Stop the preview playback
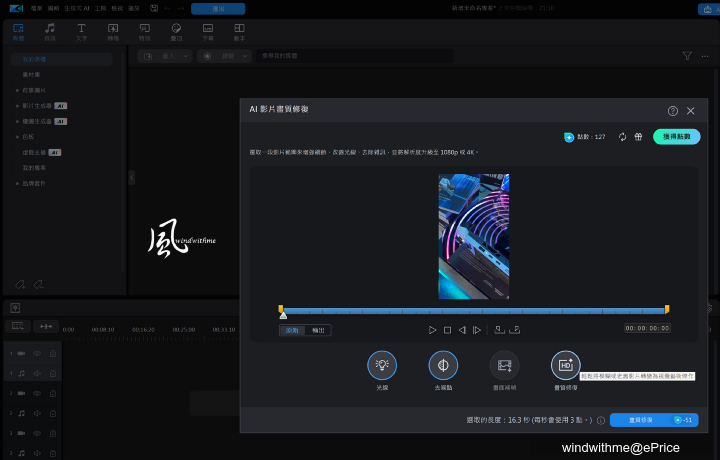This screenshot has width=720, height=460. coord(447,330)
